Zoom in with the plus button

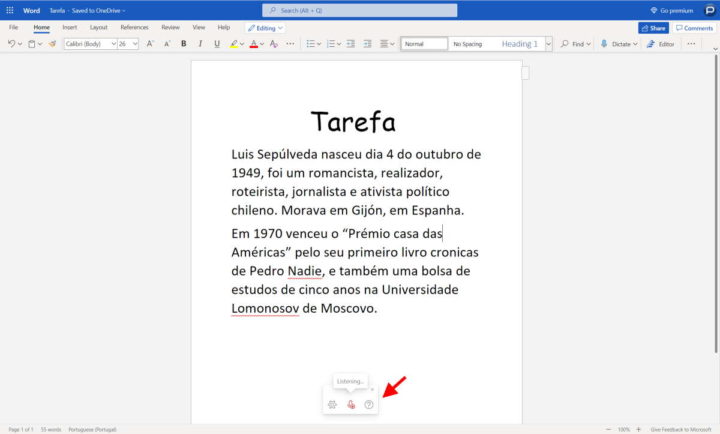(x=638, y=429)
